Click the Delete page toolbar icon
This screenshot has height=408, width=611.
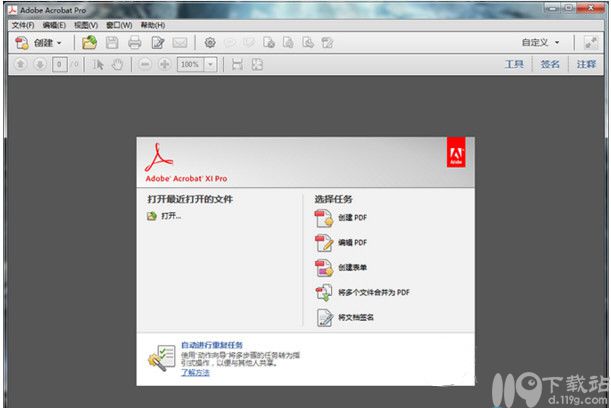tap(288, 42)
